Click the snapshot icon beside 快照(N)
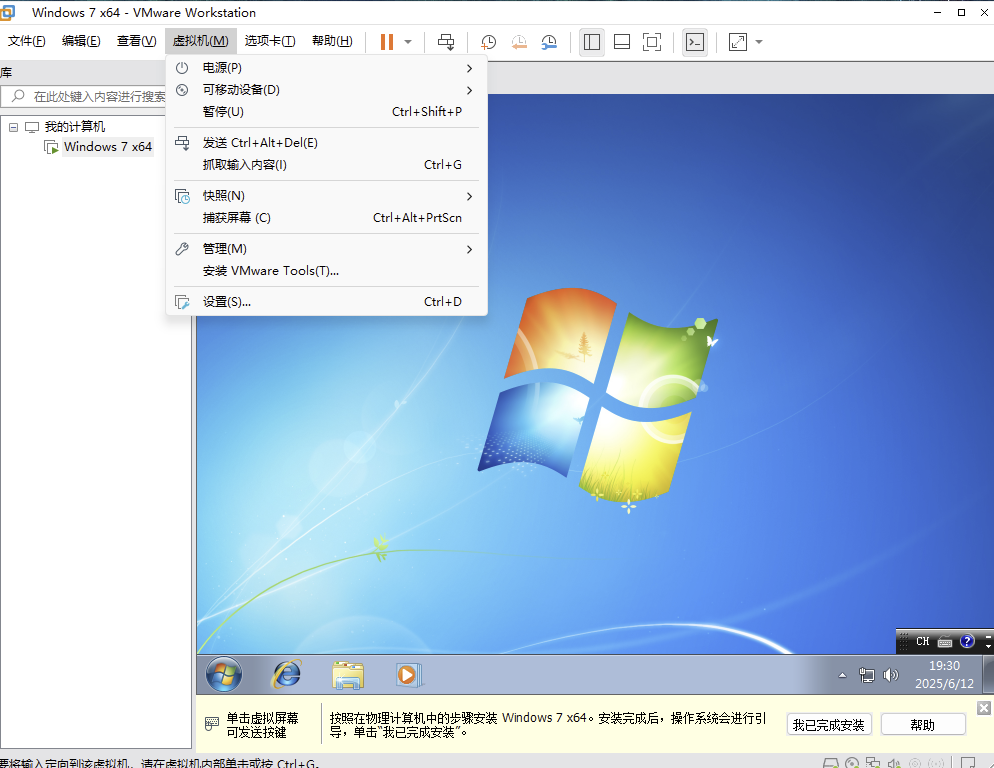Image resolution: width=994 pixels, height=768 pixels. [x=182, y=197]
